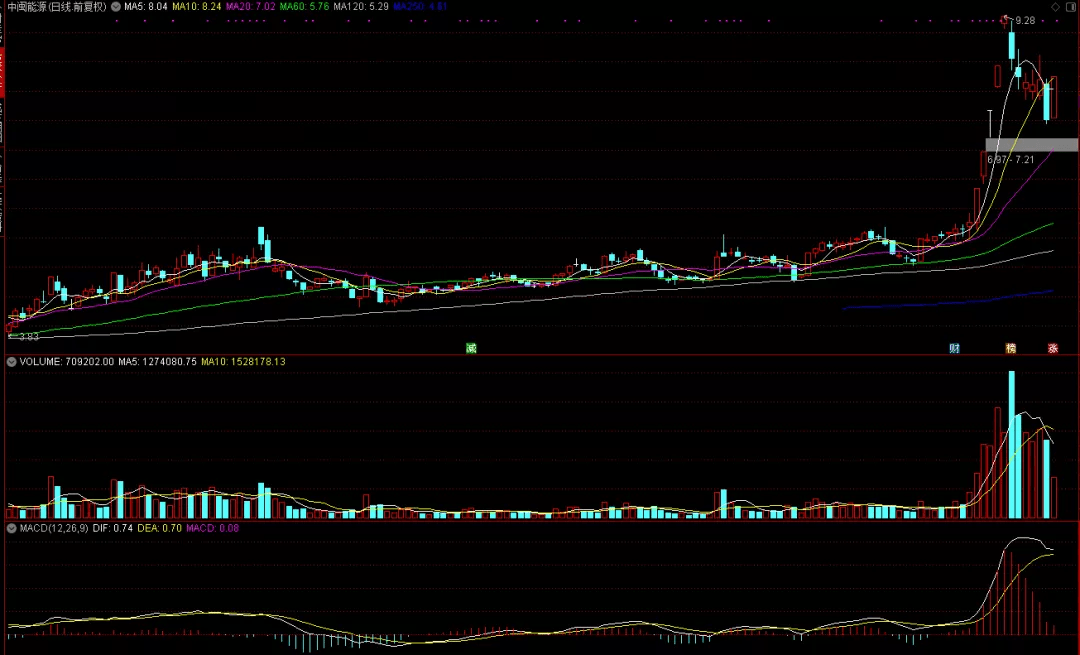
Task: Click the green MA60: 5.76 label
Action: pyautogui.click(x=304, y=7)
